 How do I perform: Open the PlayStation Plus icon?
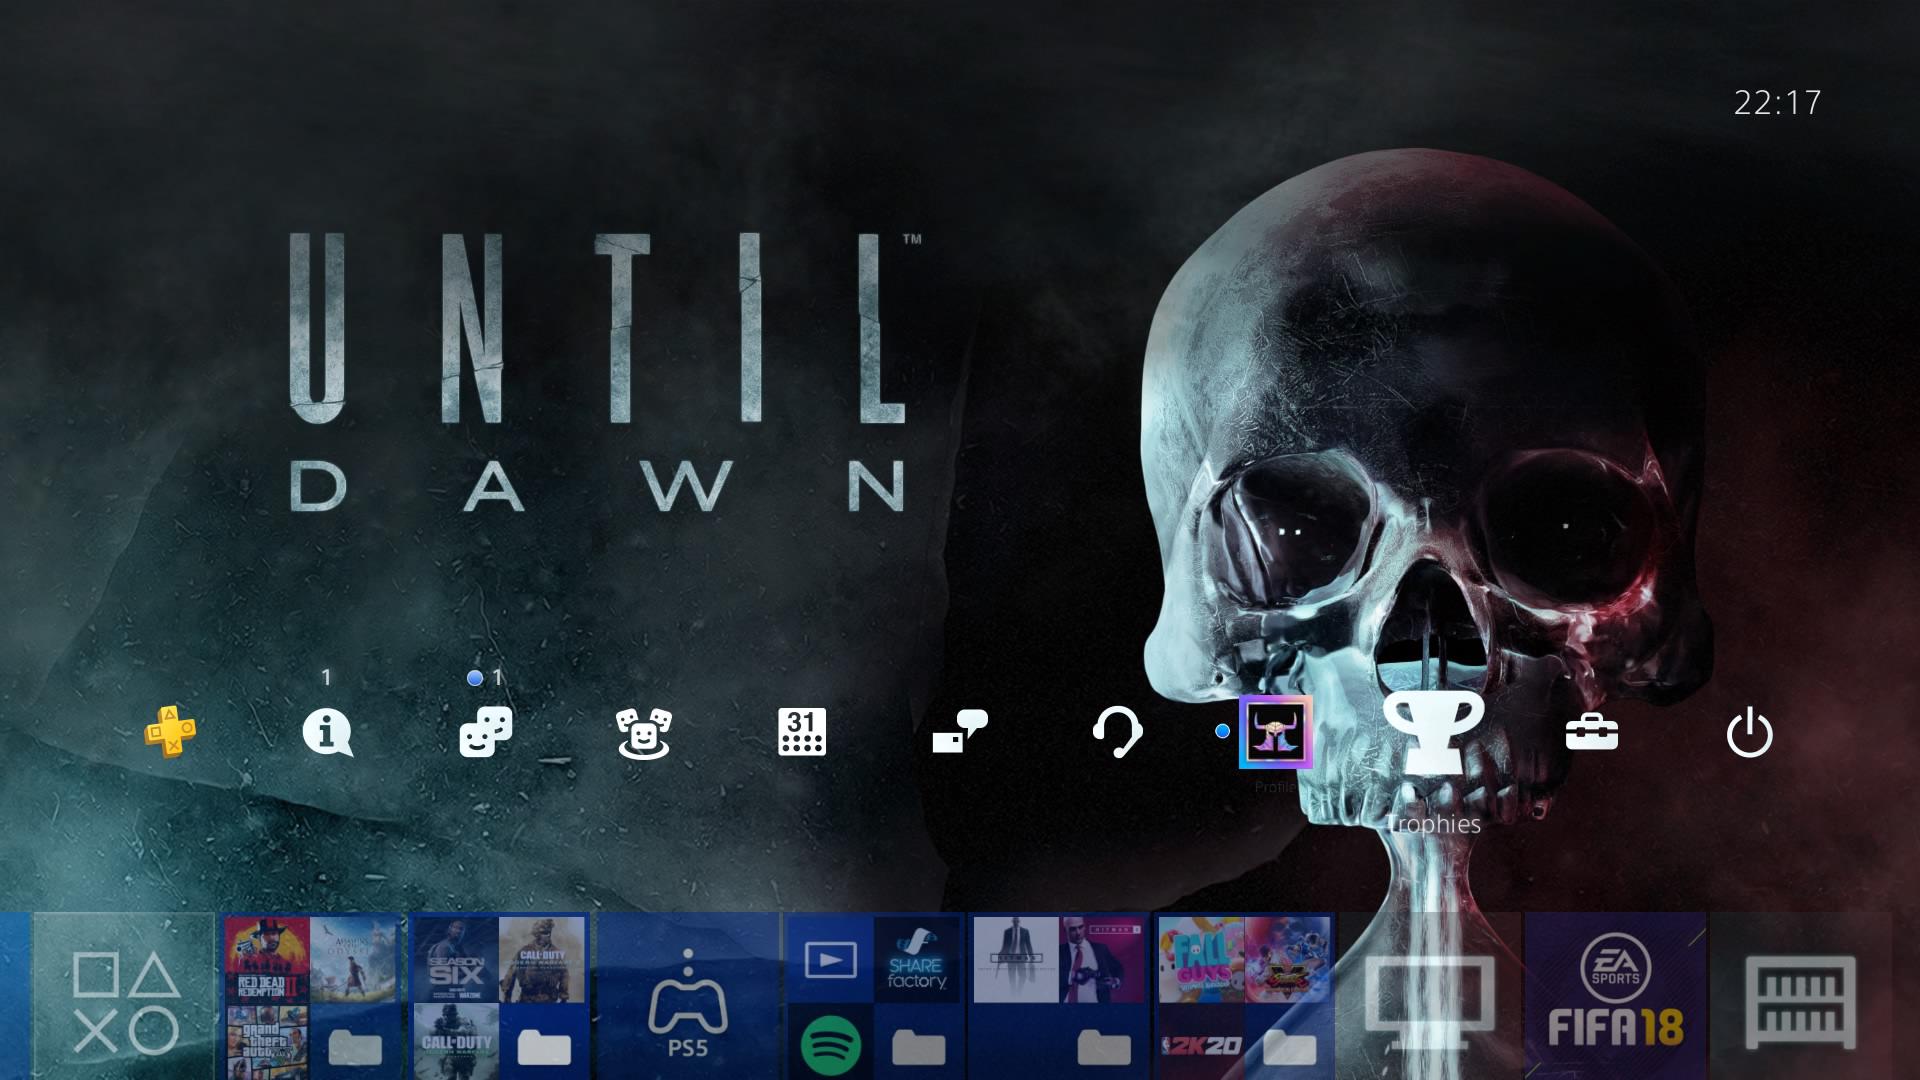tap(170, 733)
